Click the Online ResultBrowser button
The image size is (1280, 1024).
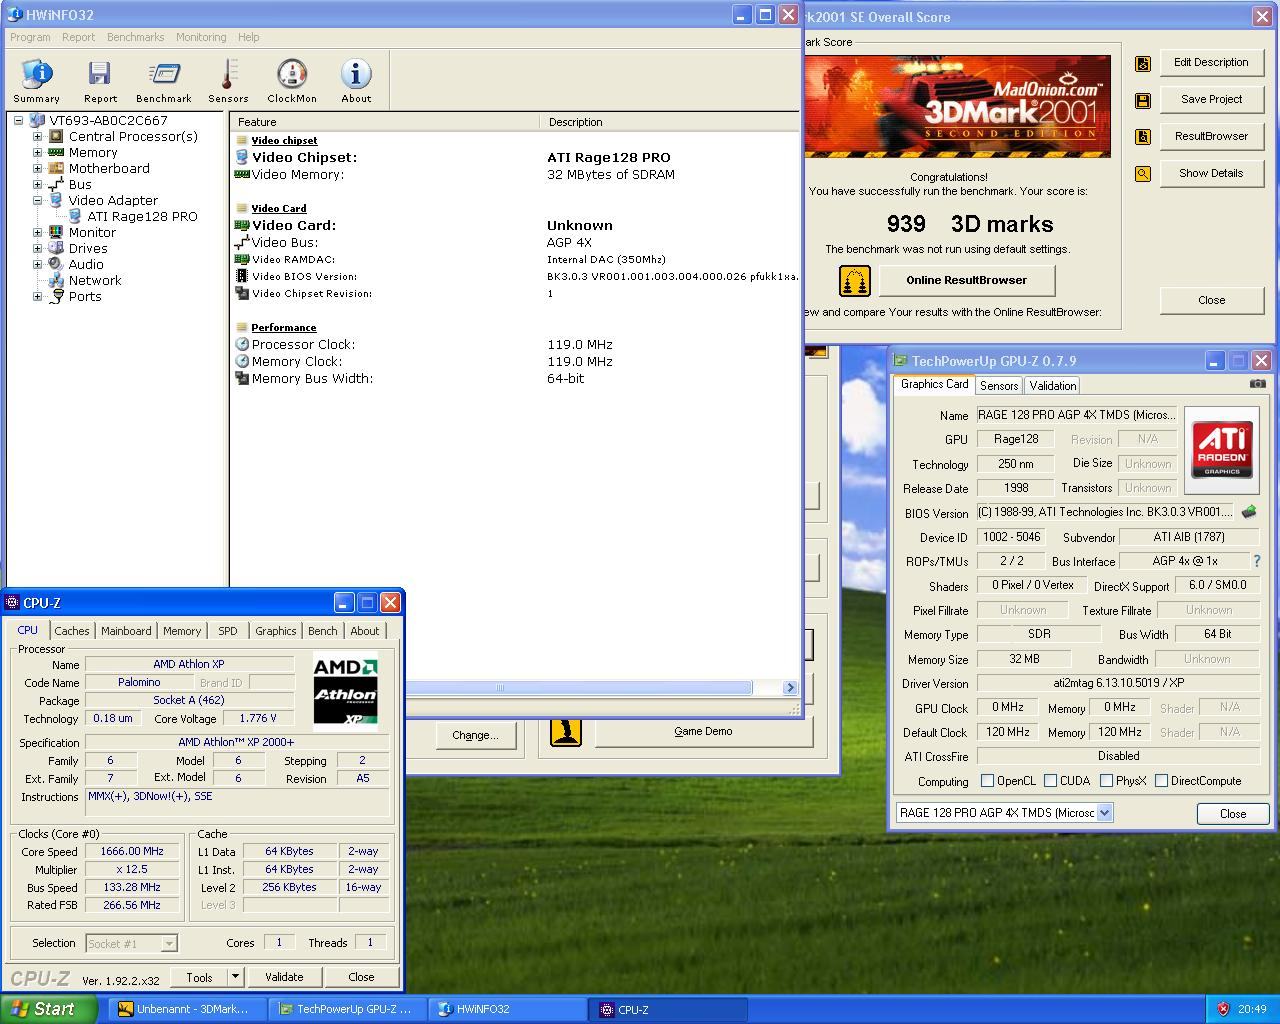[966, 280]
